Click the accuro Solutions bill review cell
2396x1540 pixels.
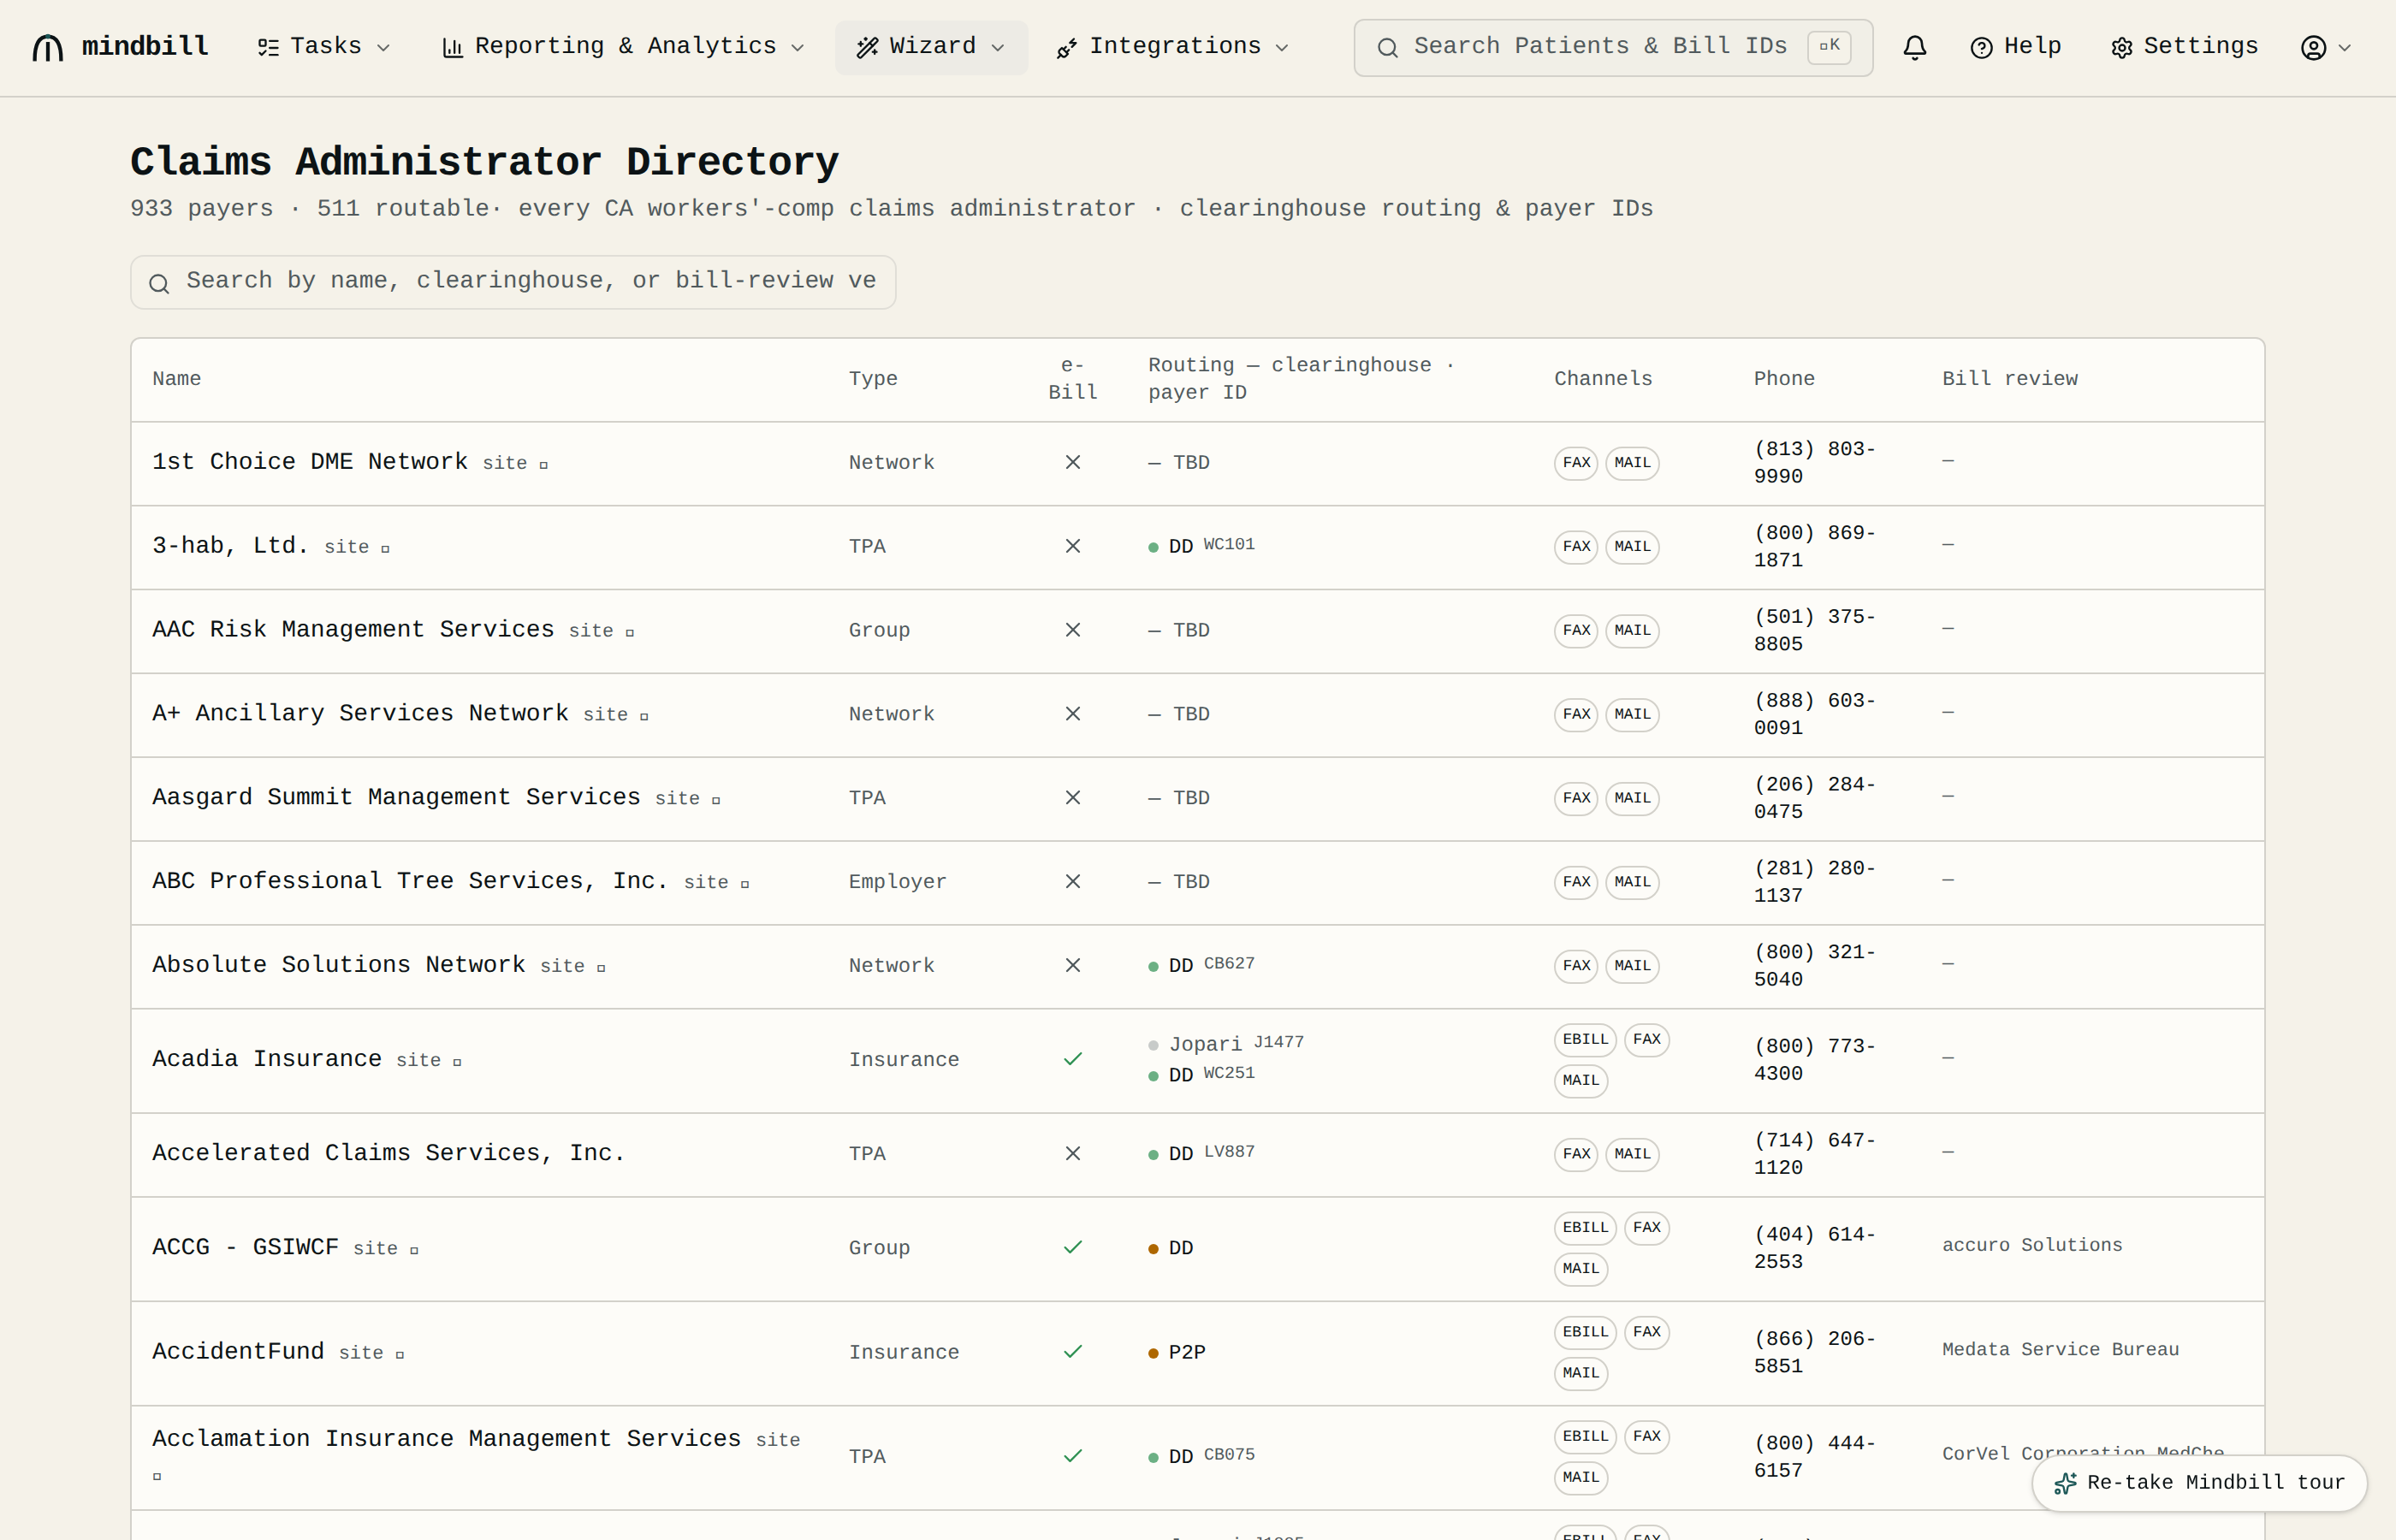(x=2032, y=1245)
